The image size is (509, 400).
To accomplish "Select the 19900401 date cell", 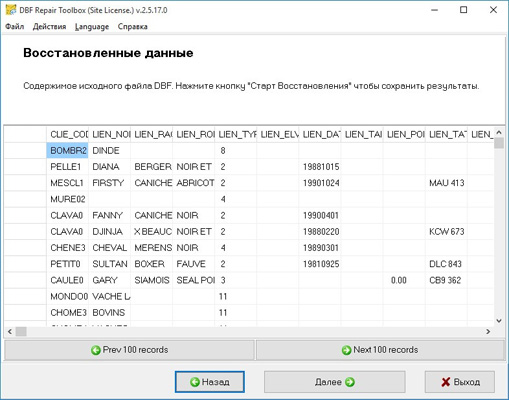I will (x=320, y=215).
